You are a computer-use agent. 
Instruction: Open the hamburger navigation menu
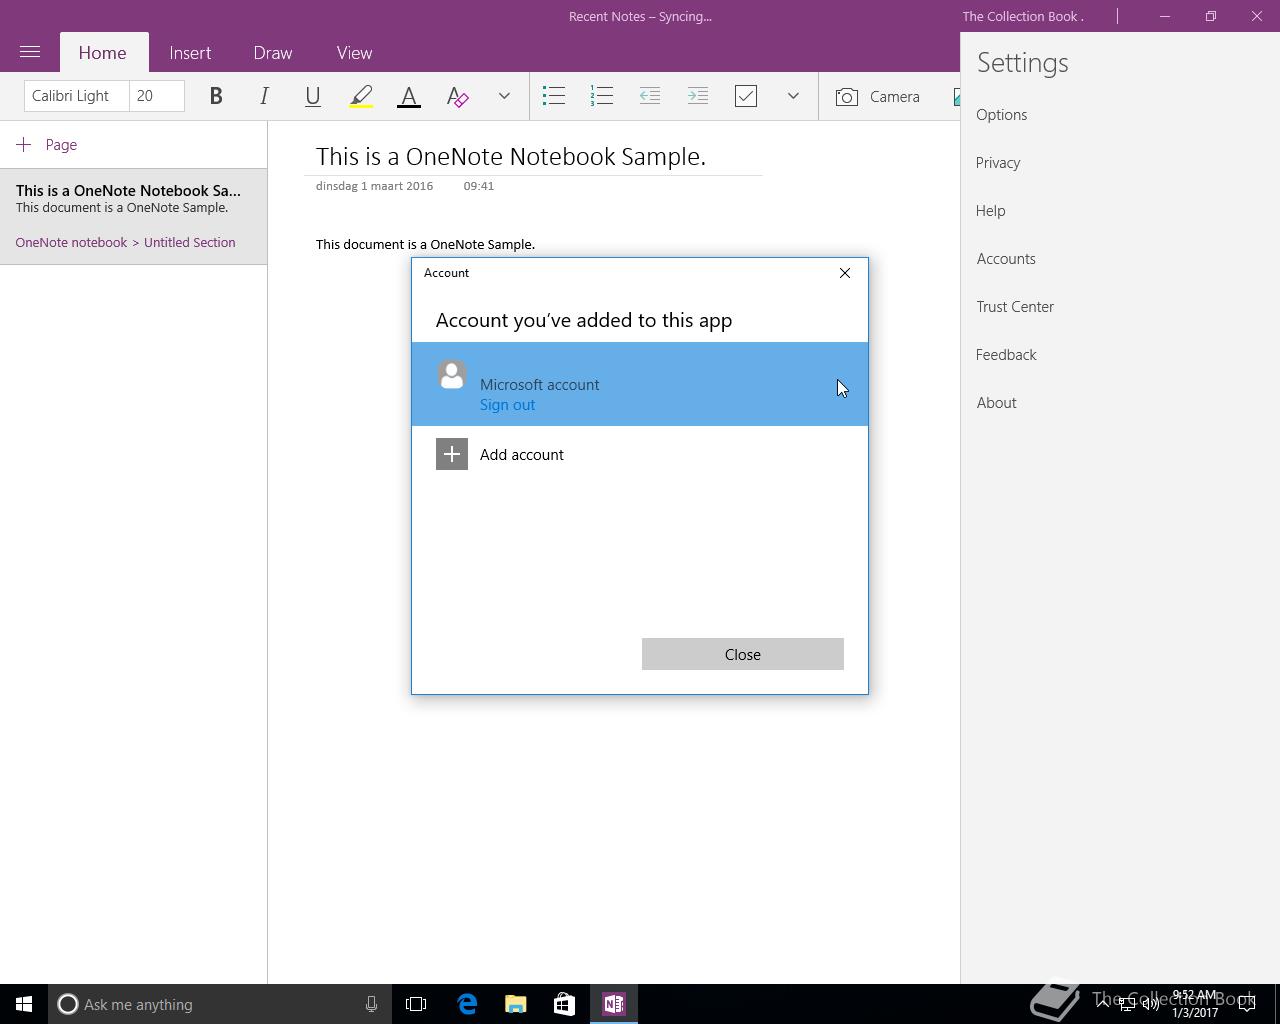click(30, 52)
